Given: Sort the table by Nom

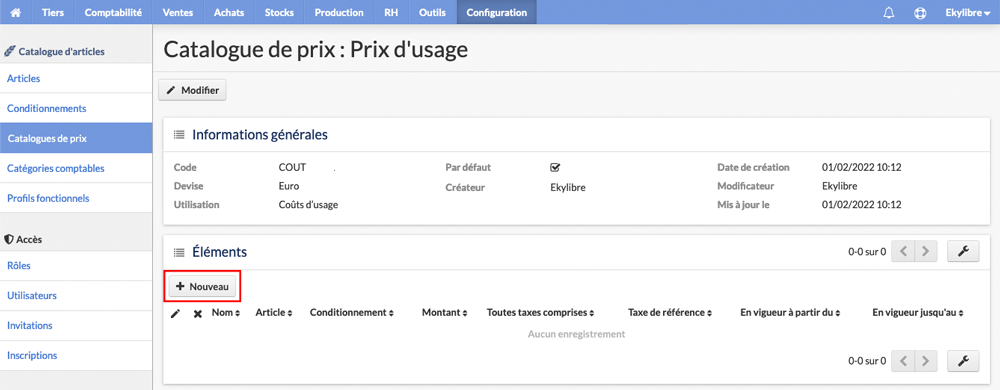Looking at the screenshot, I should pos(226,313).
